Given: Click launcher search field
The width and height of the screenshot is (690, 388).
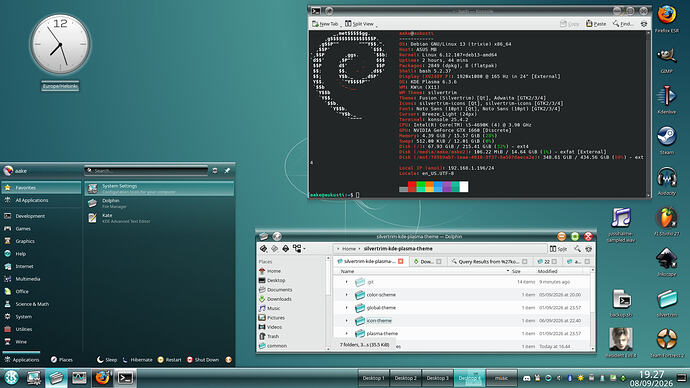Looking at the screenshot, I should tap(146, 171).
